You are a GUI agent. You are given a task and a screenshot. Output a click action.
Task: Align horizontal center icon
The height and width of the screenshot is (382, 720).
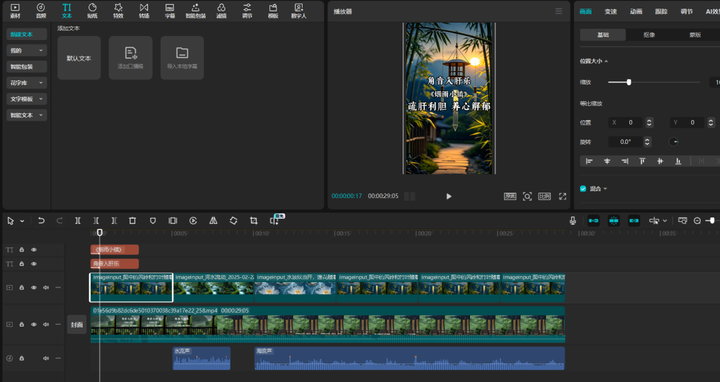607,161
